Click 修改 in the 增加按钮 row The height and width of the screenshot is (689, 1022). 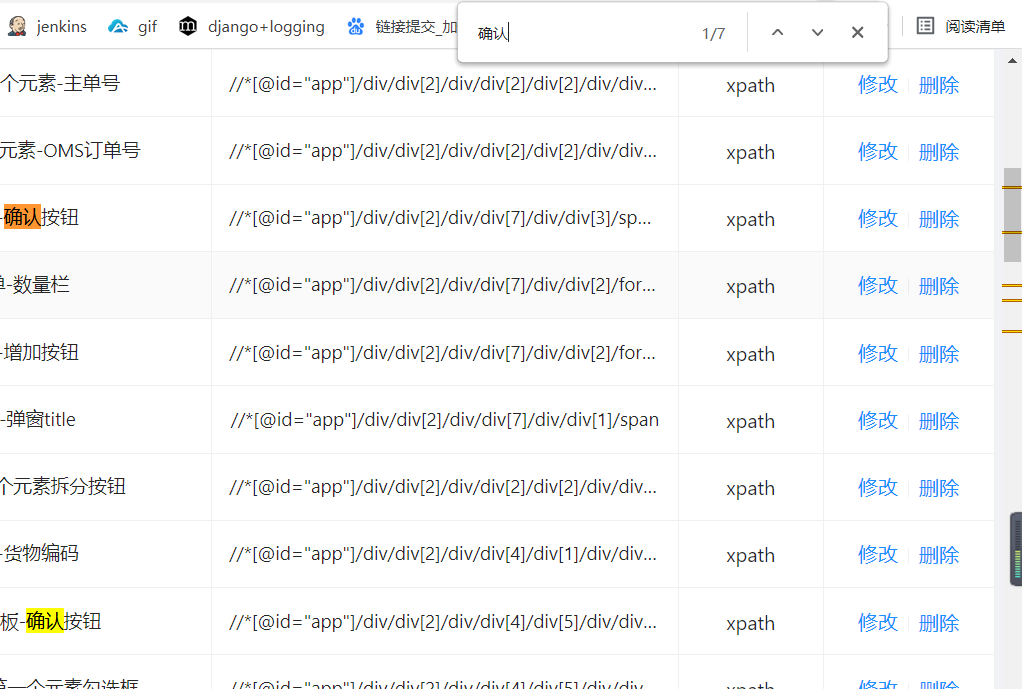coord(878,354)
